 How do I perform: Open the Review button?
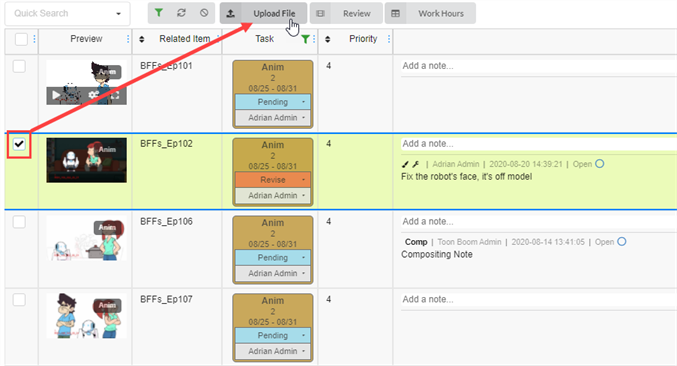pyautogui.click(x=346, y=13)
